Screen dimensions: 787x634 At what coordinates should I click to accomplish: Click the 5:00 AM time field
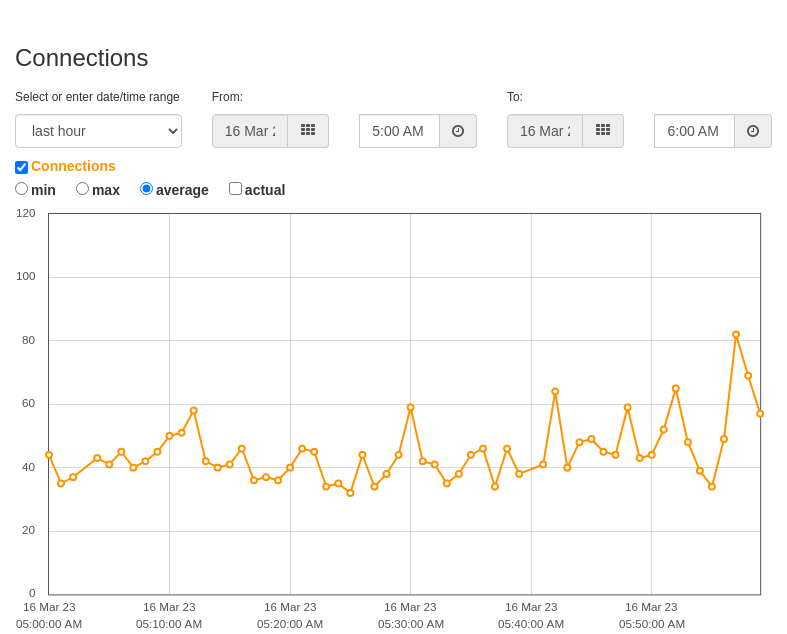pyautogui.click(x=400, y=131)
